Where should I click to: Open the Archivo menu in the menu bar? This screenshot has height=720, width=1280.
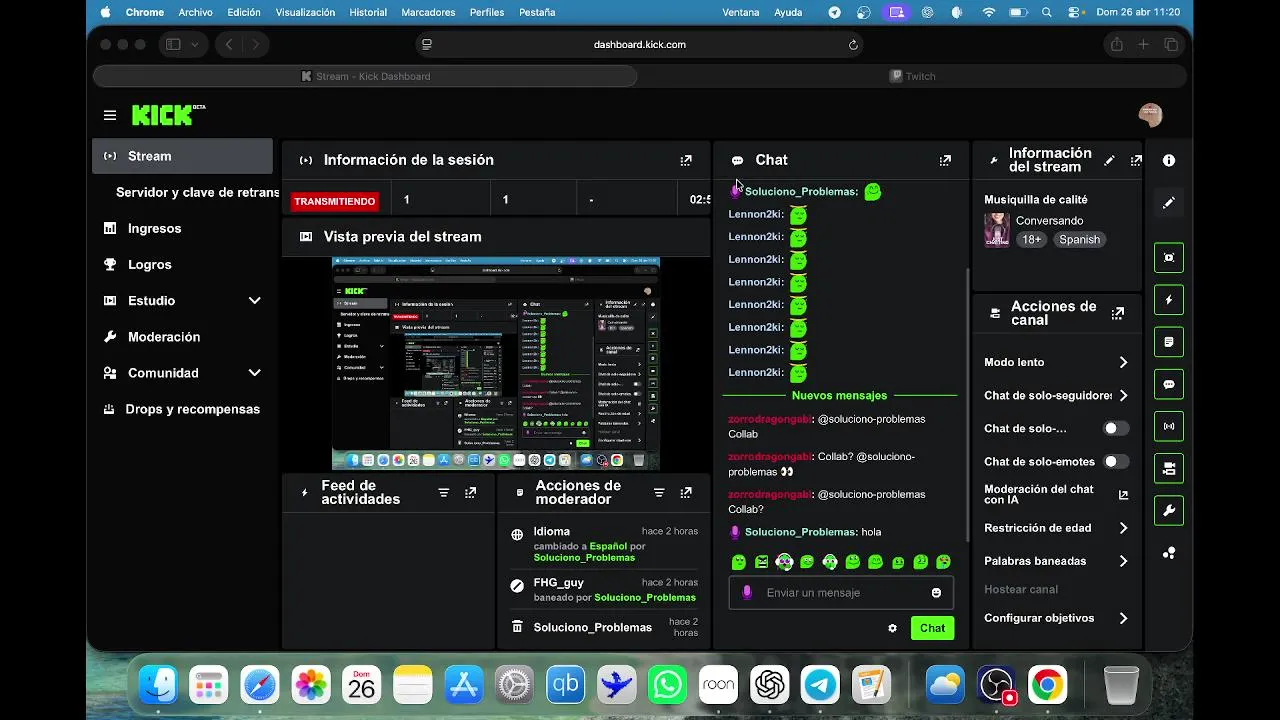[x=196, y=12]
